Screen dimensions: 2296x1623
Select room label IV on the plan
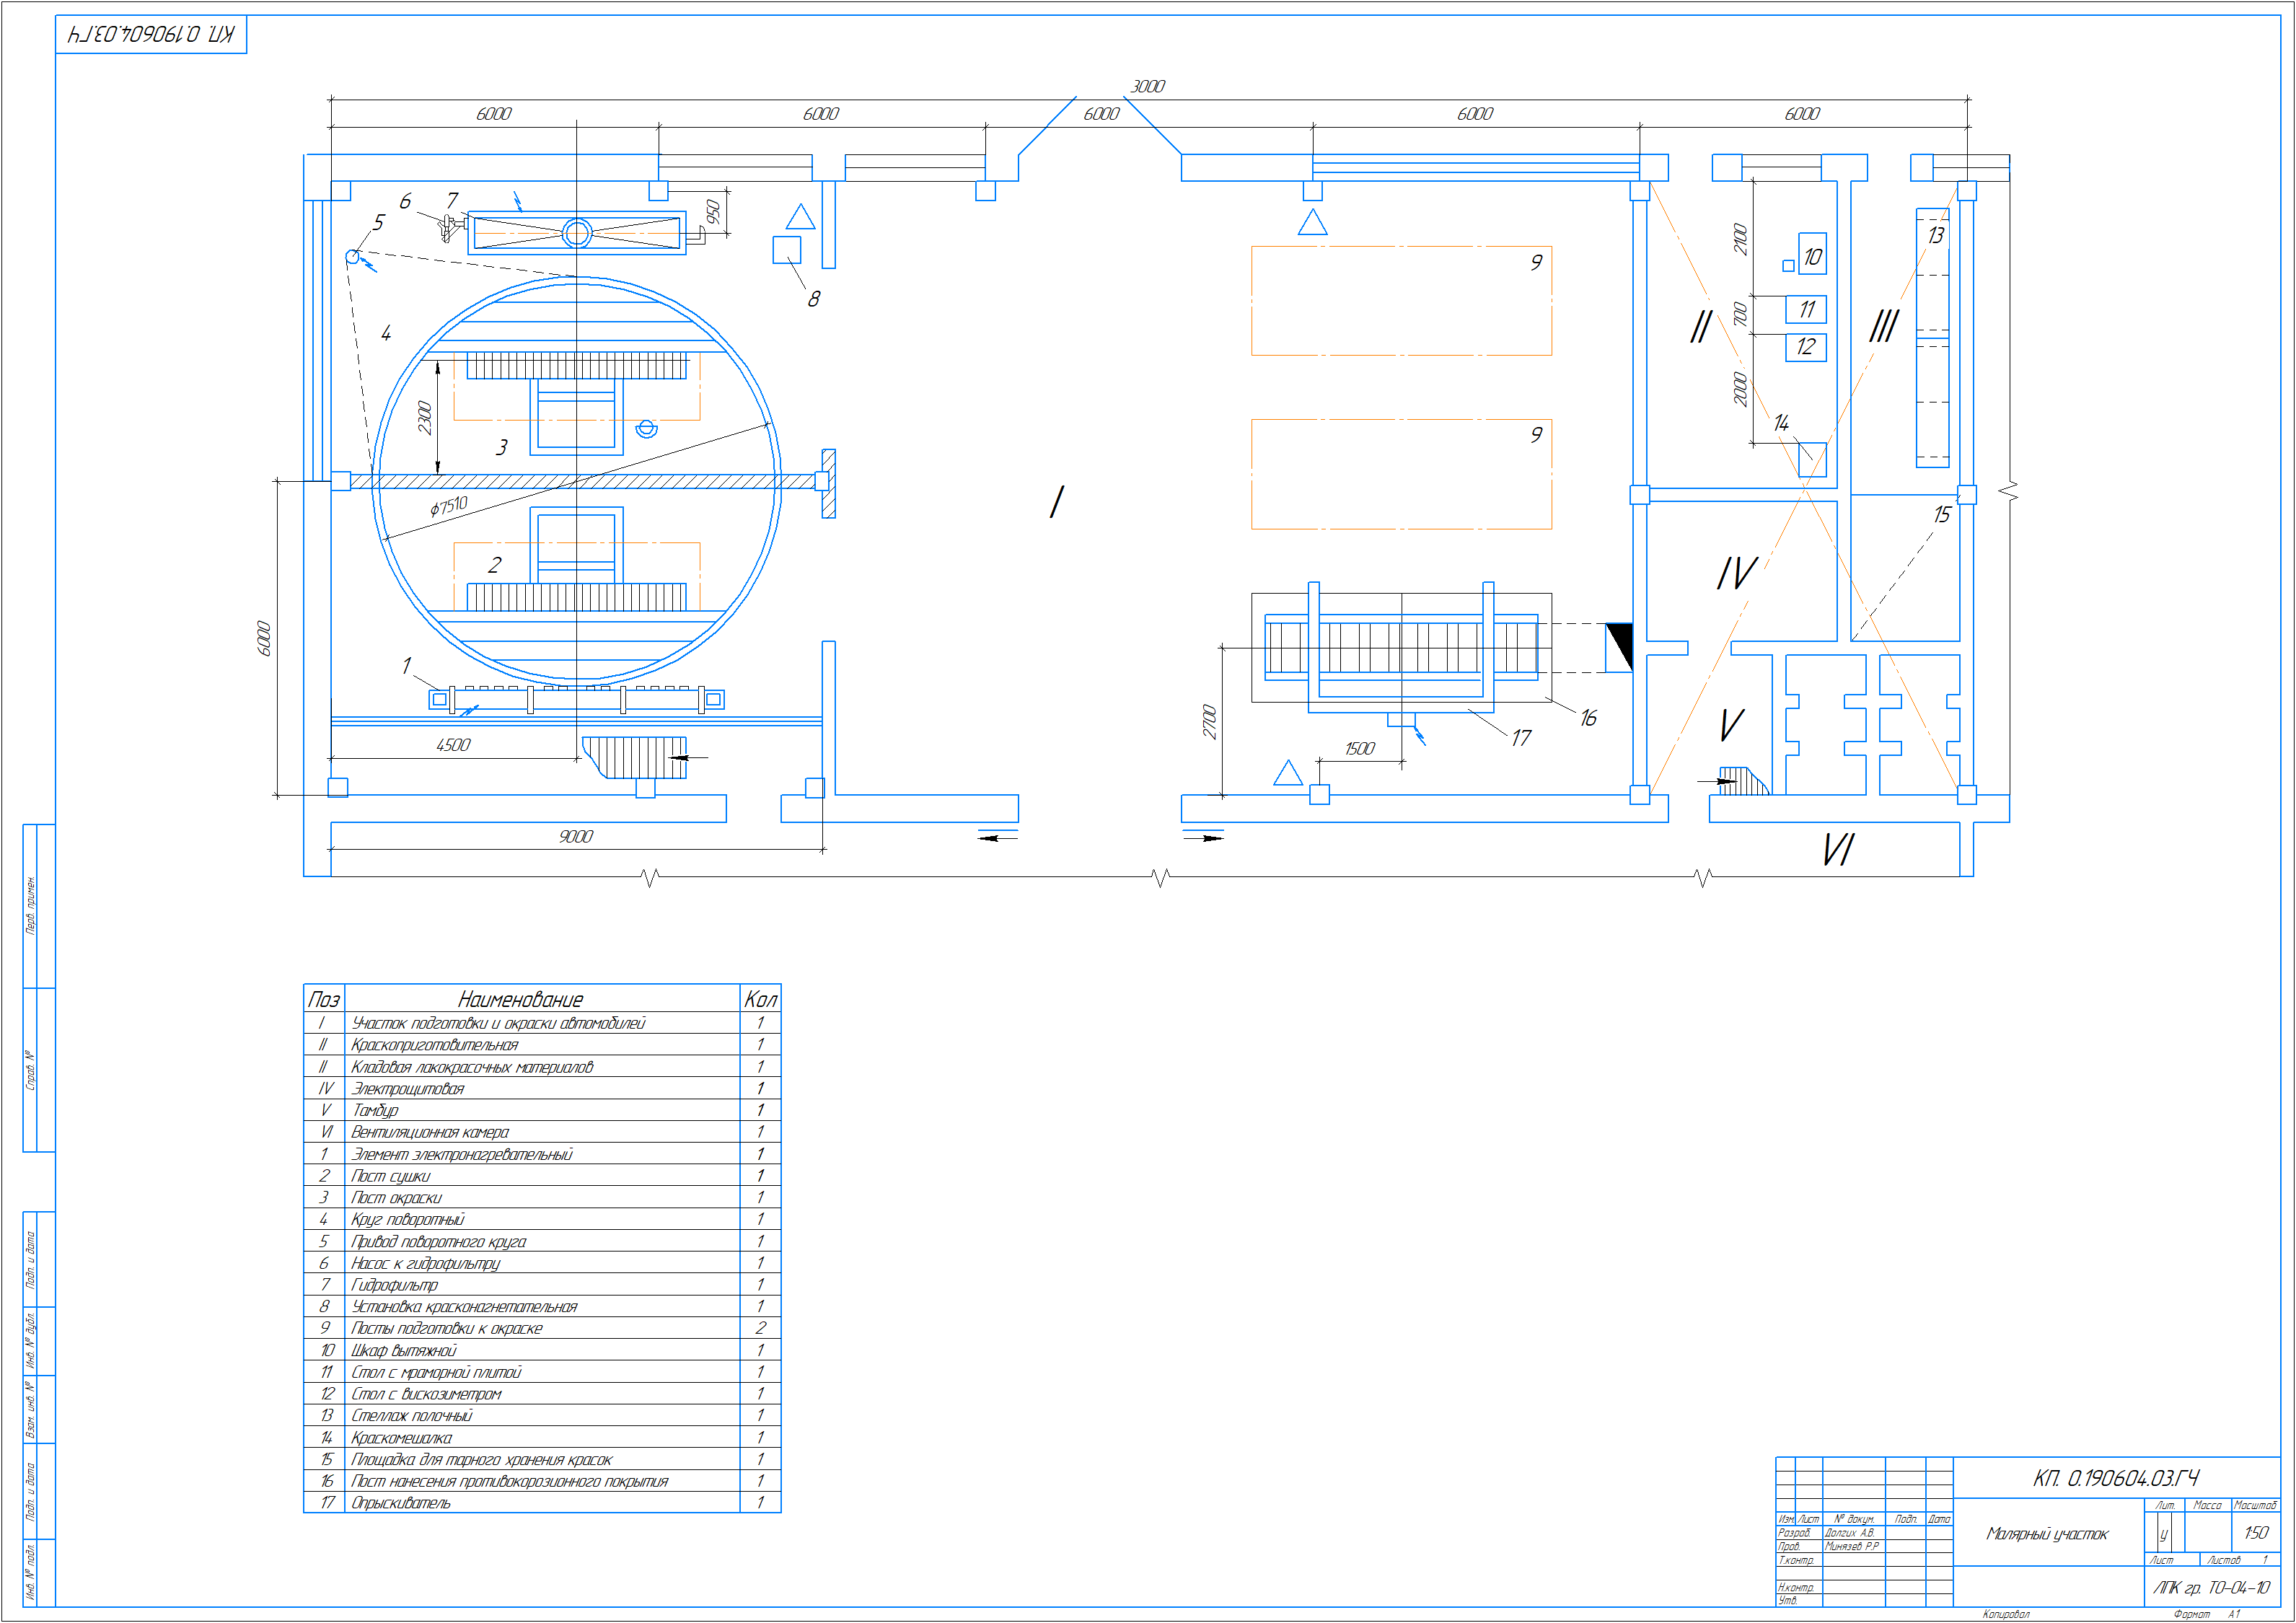[1737, 574]
